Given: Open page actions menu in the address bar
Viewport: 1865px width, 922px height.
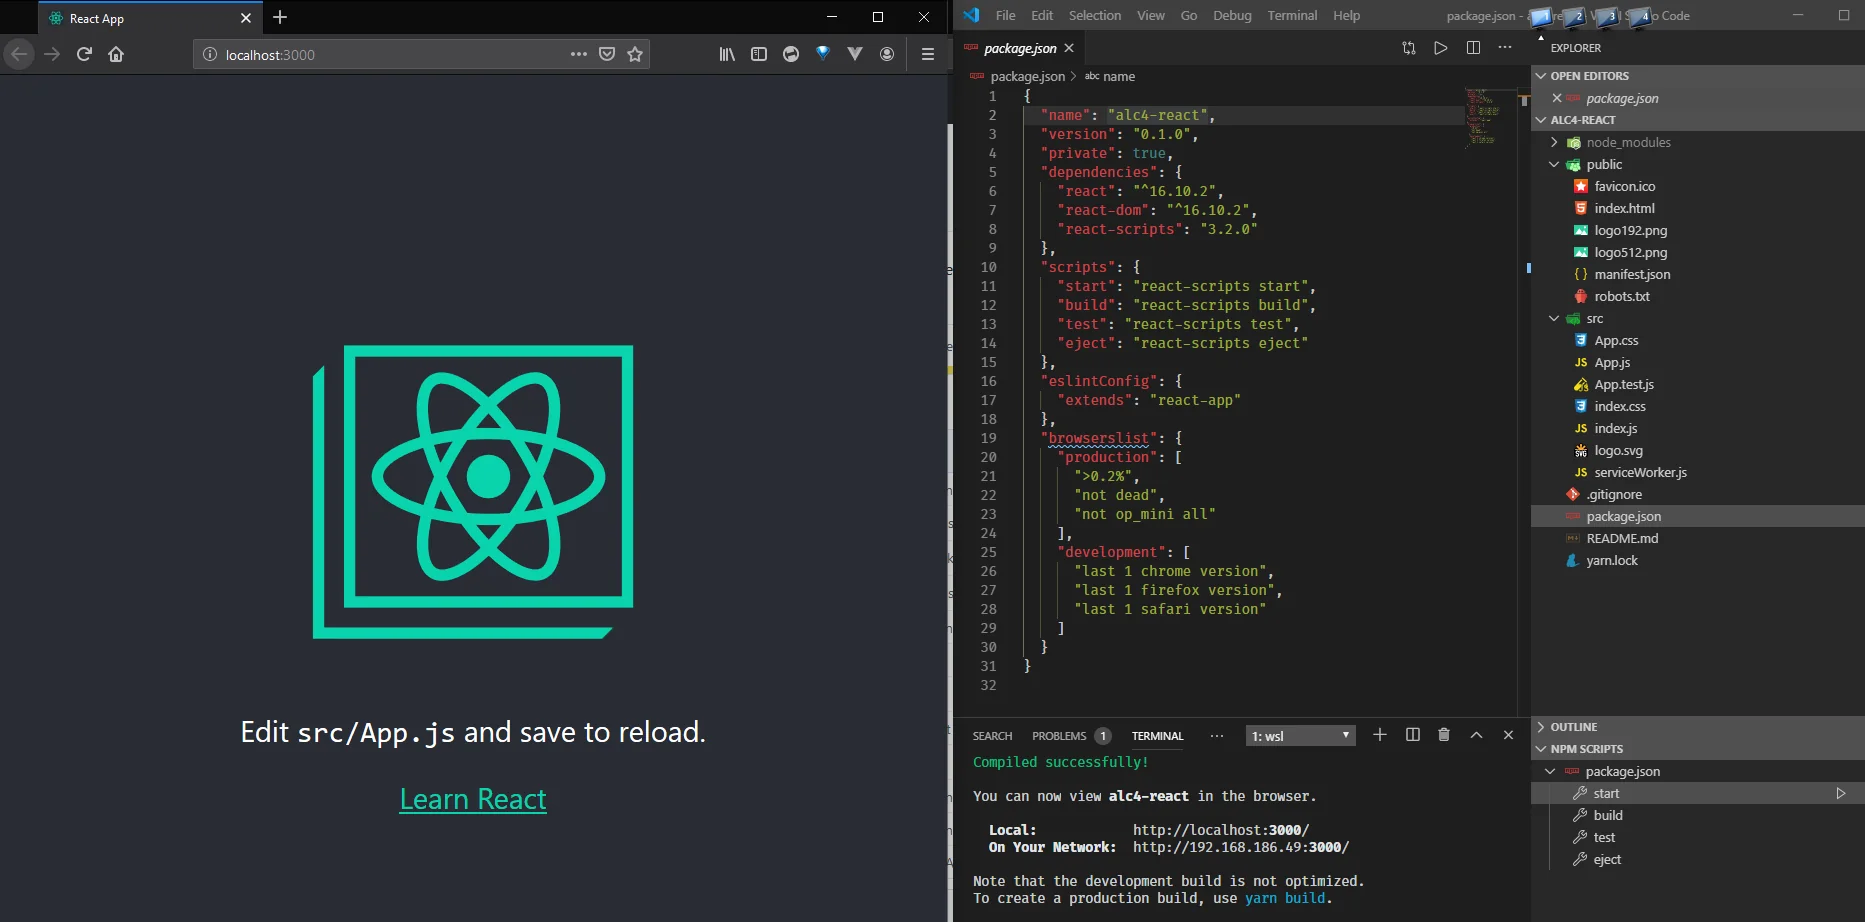Looking at the screenshot, I should click(578, 54).
